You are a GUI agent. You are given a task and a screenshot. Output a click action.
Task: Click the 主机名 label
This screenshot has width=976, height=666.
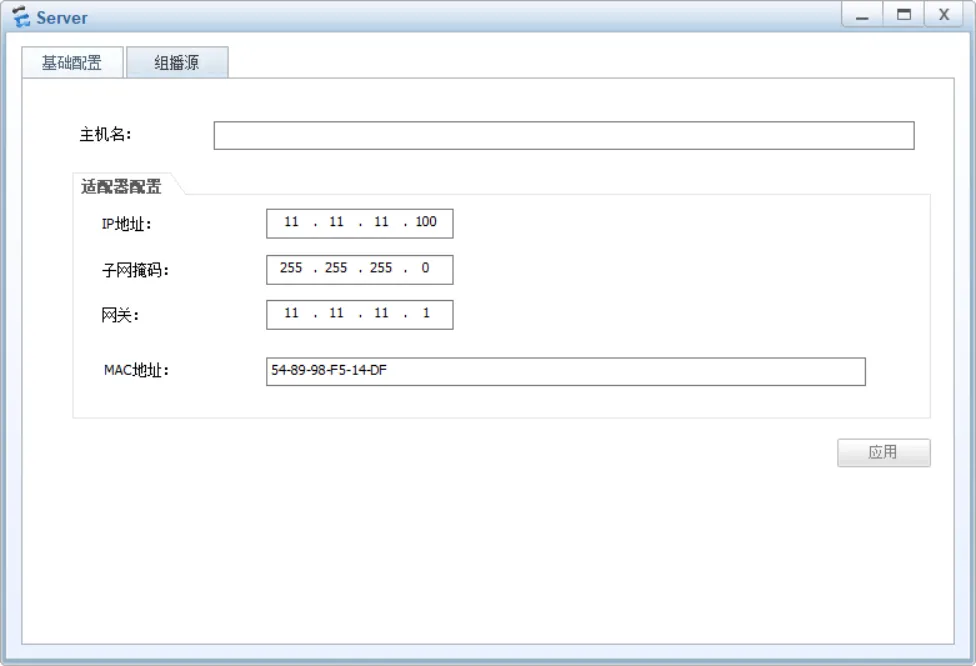click(x=105, y=134)
